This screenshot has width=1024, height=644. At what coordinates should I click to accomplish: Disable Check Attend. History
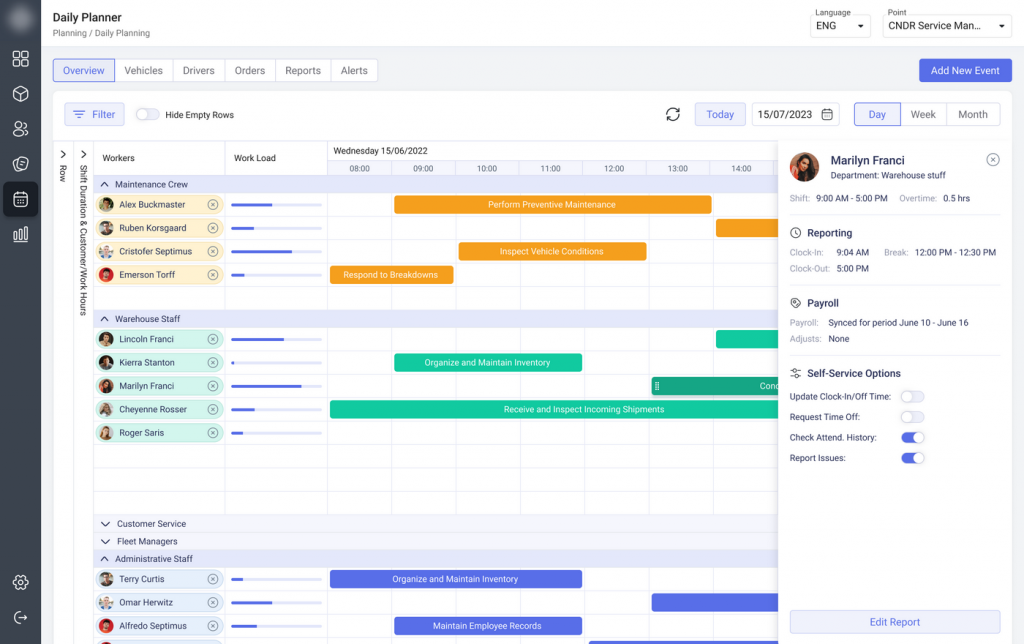coord(912,437)
